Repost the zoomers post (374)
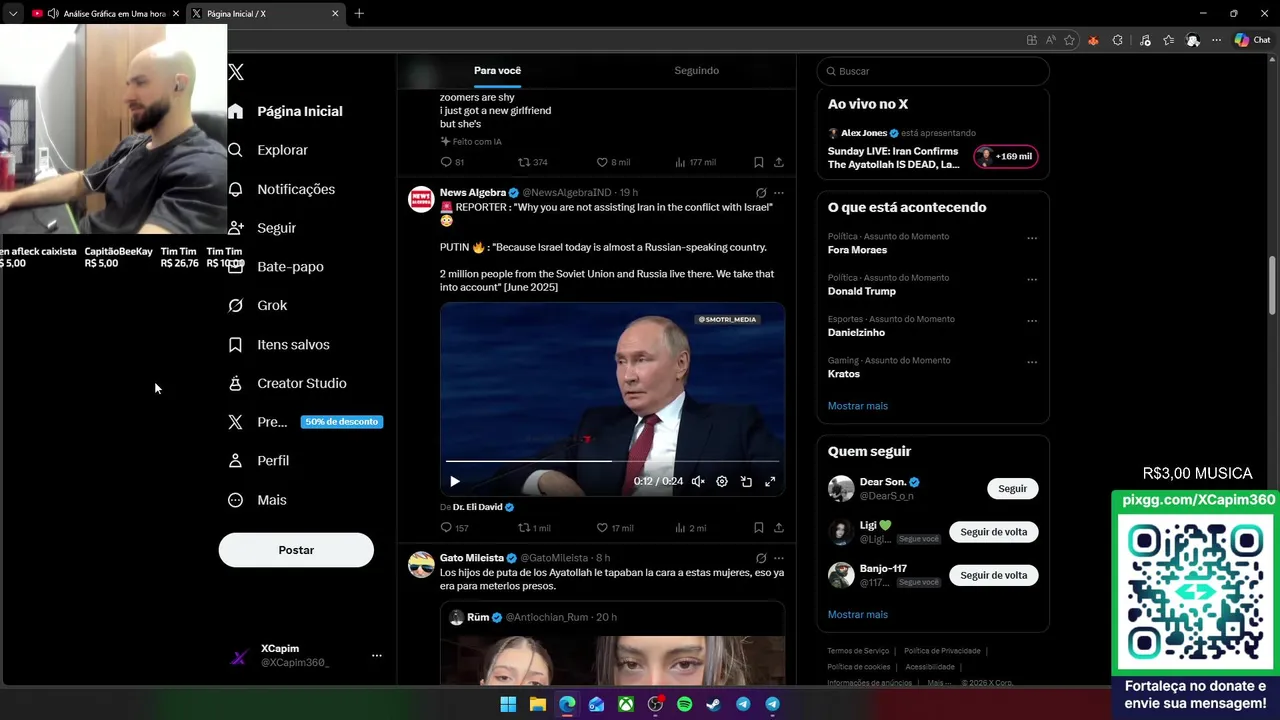Screen dimensions: 1280x720 click(532, 162)
